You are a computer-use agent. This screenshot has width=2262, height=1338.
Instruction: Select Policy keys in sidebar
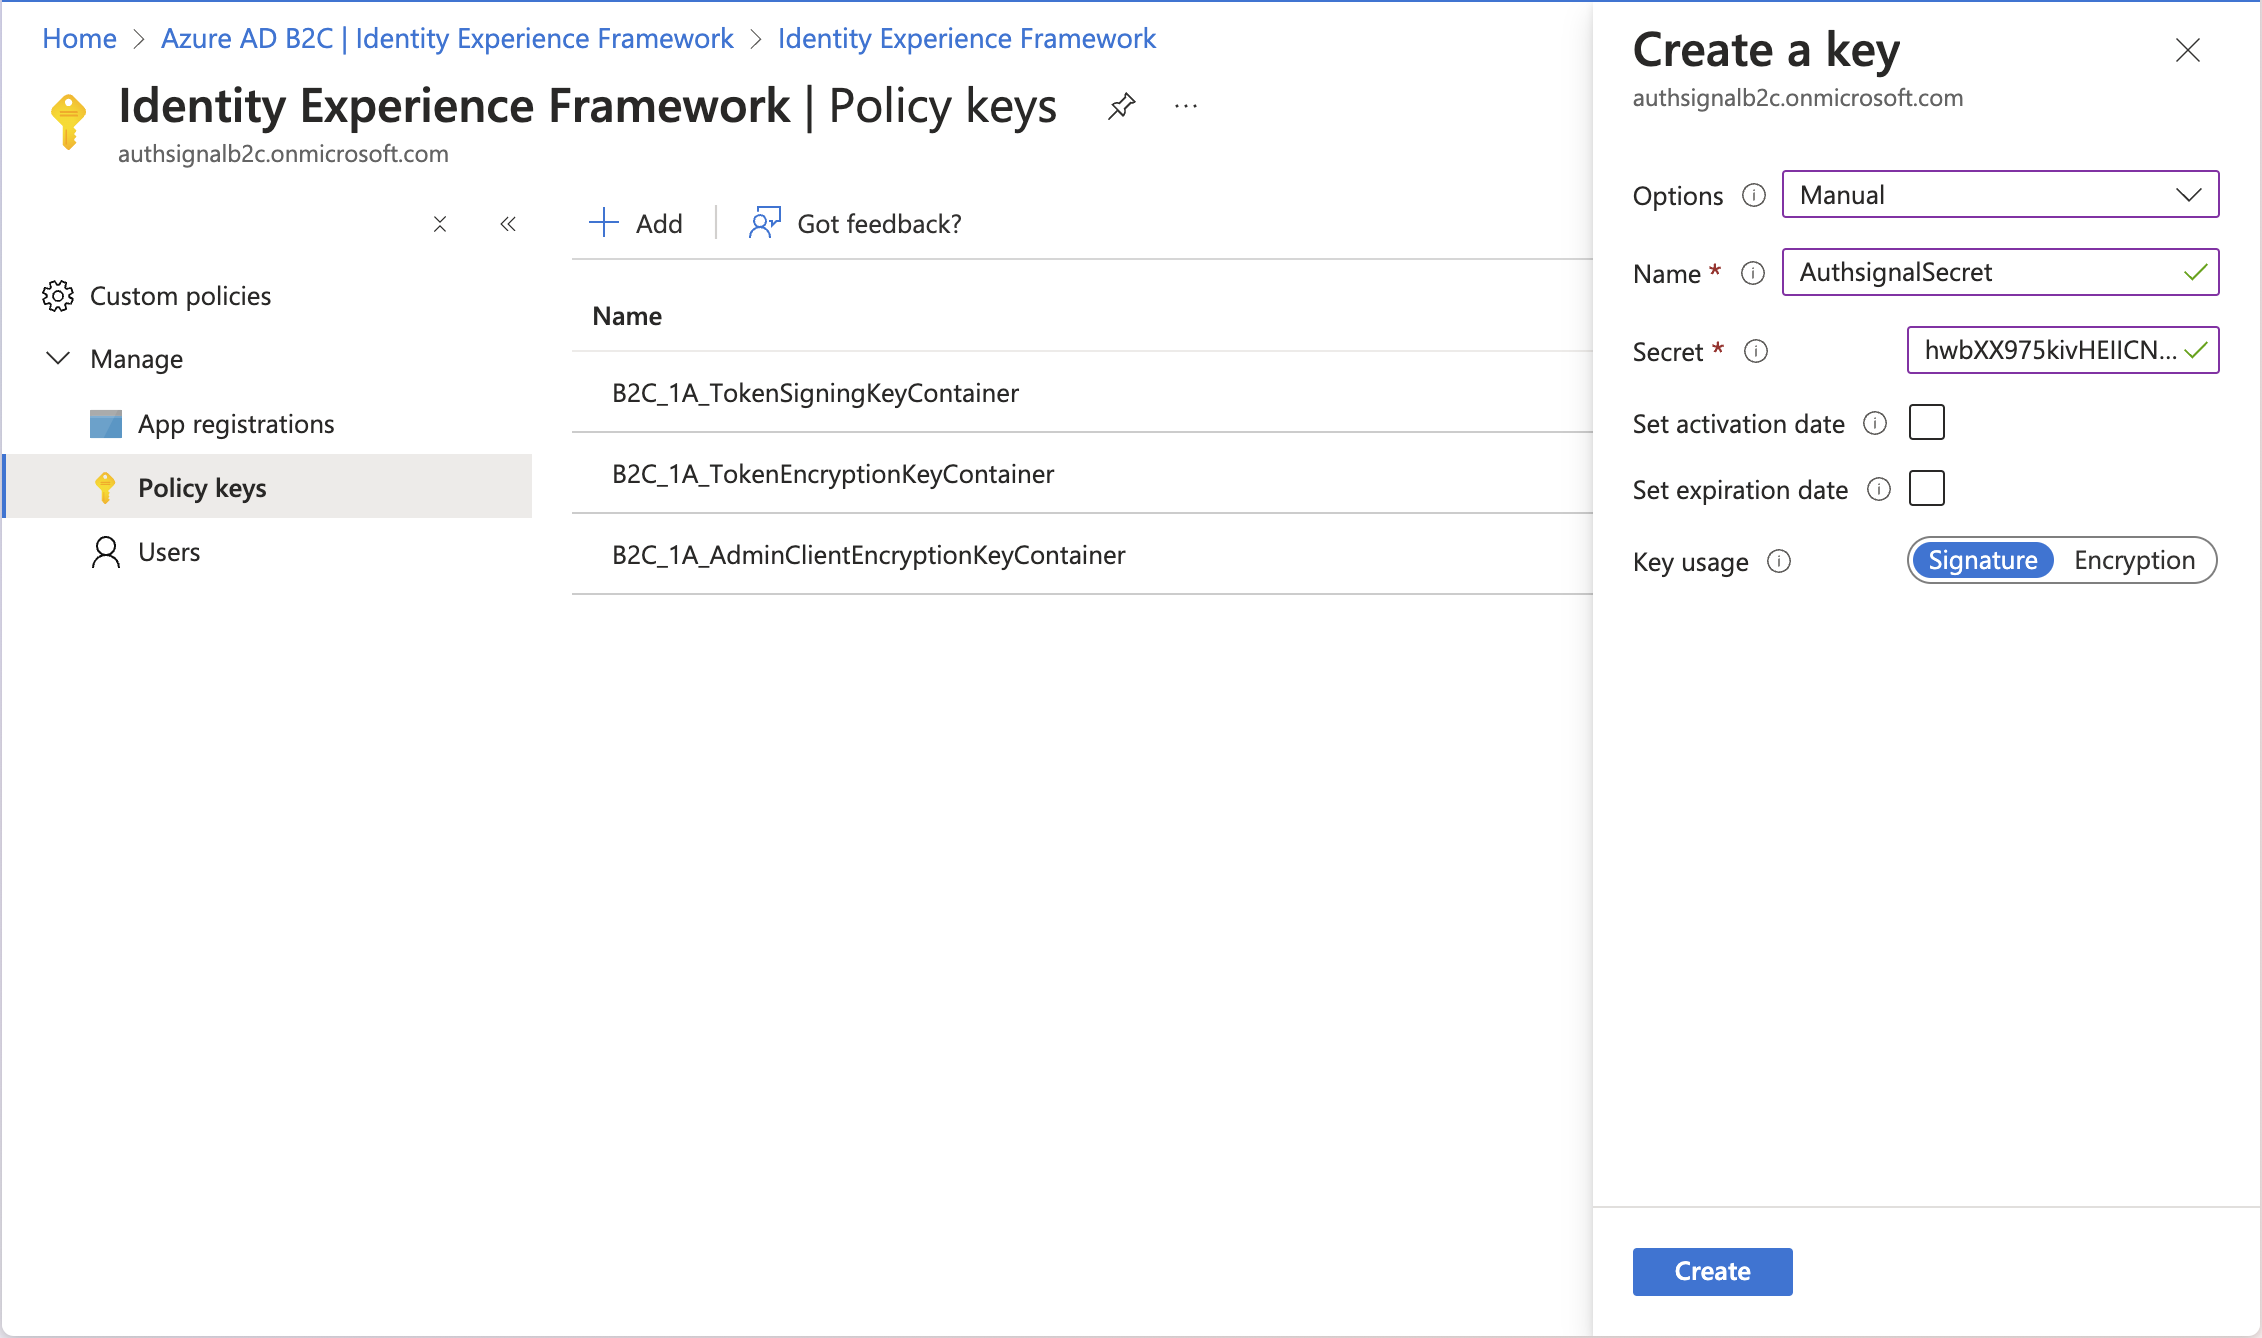click(x=268, y=488)
